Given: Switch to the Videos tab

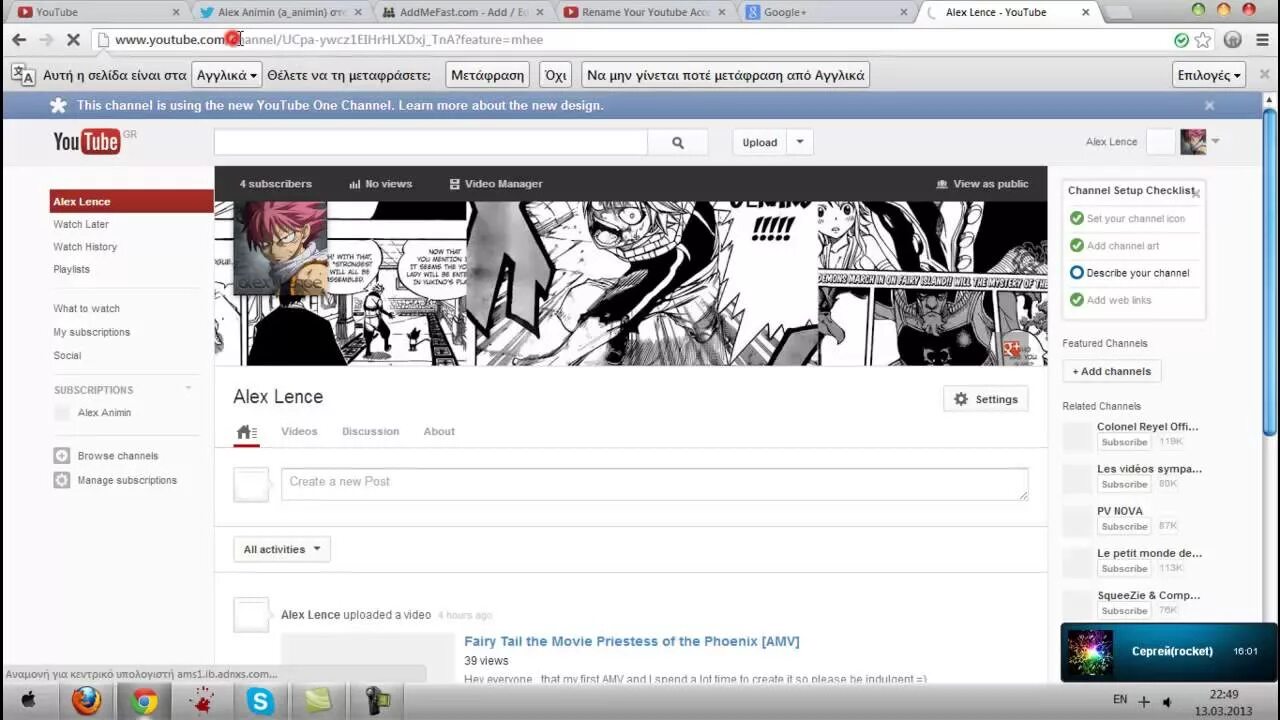Looking at the screenshot, I should (299, 431).
